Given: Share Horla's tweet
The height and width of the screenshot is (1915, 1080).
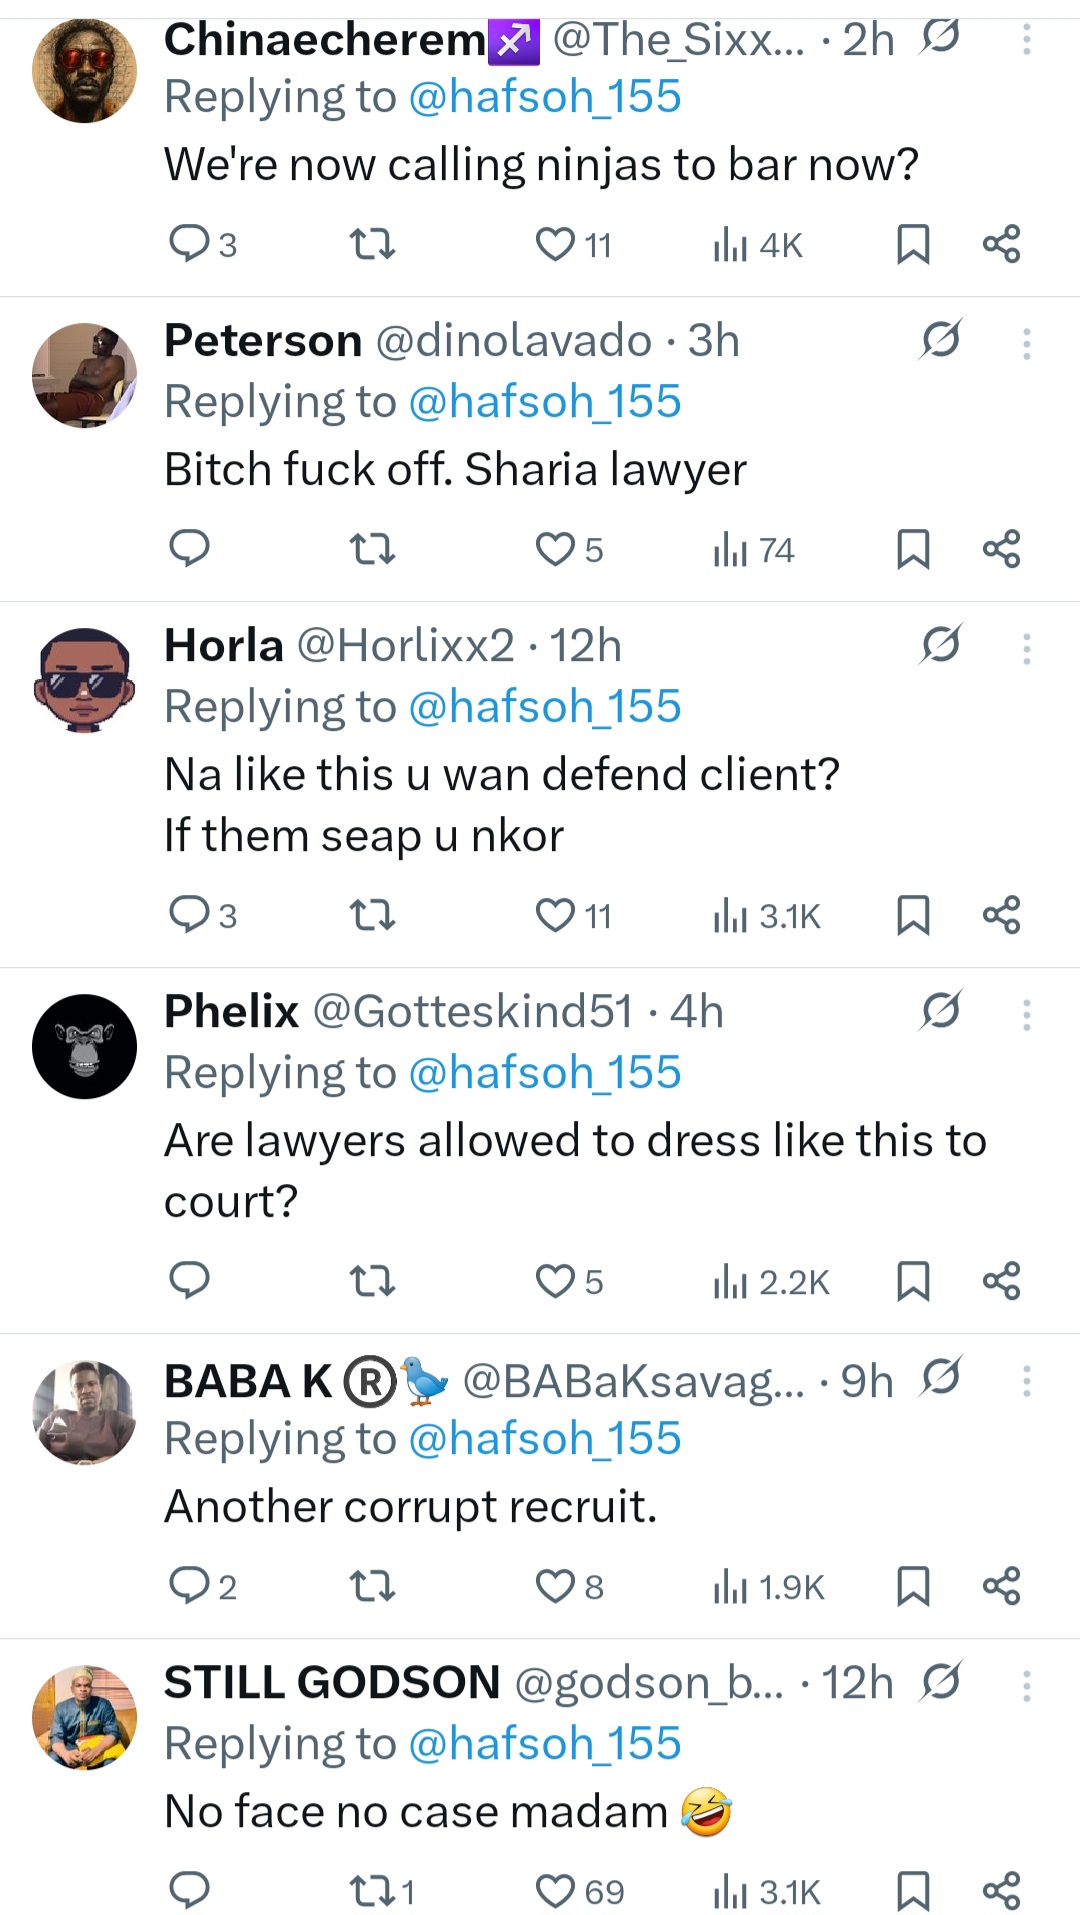Looking at the screenshot, I should (1001, 915).
